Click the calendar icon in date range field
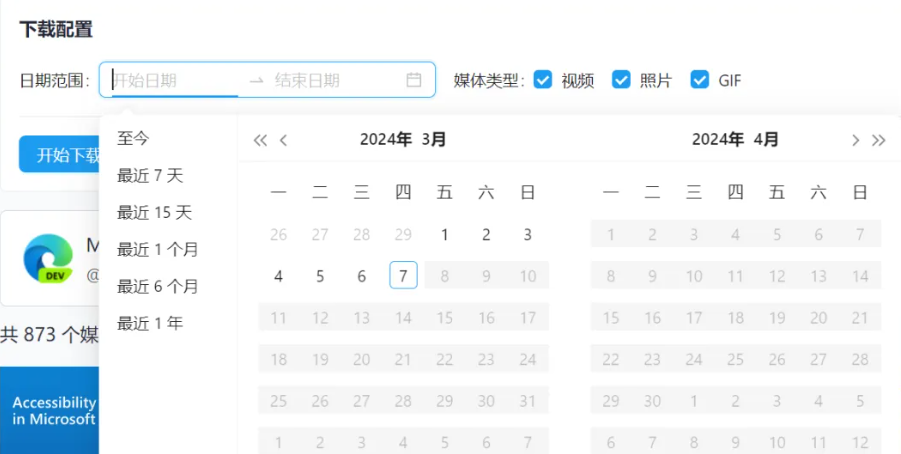This screenshot has width=901, height=454. (x=414, y=80)
